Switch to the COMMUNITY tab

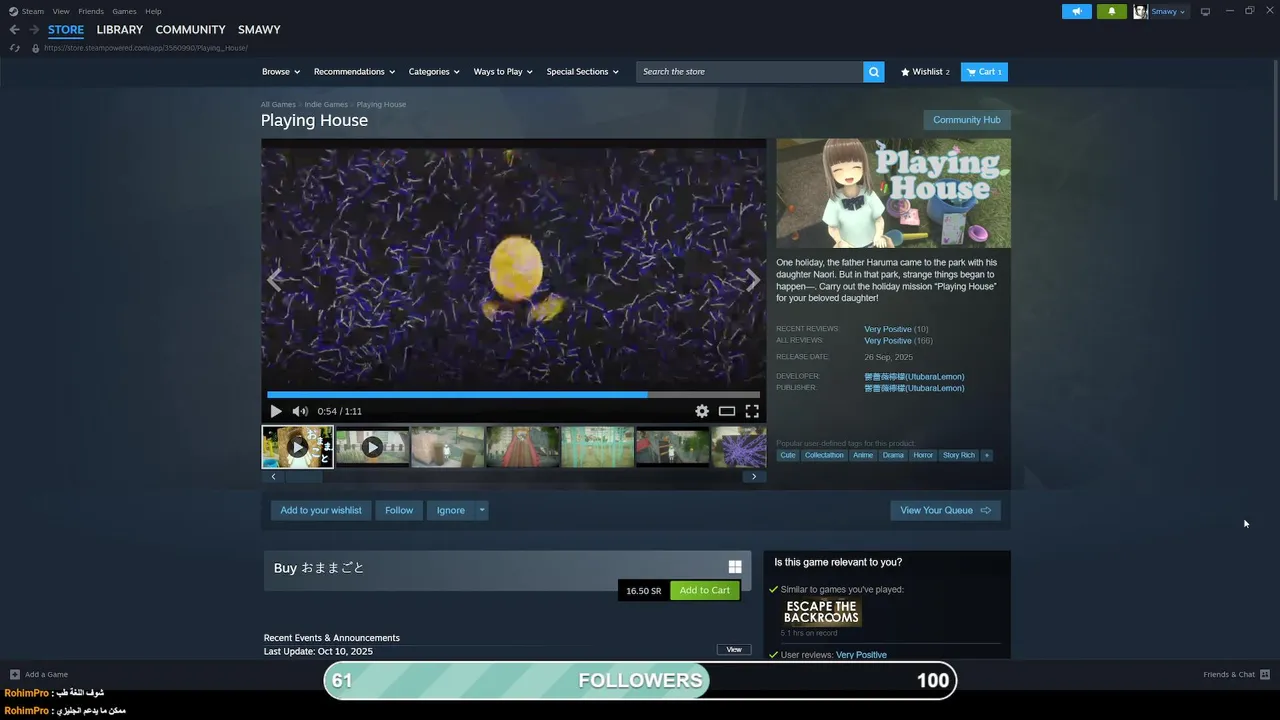[x=190, y=30]
